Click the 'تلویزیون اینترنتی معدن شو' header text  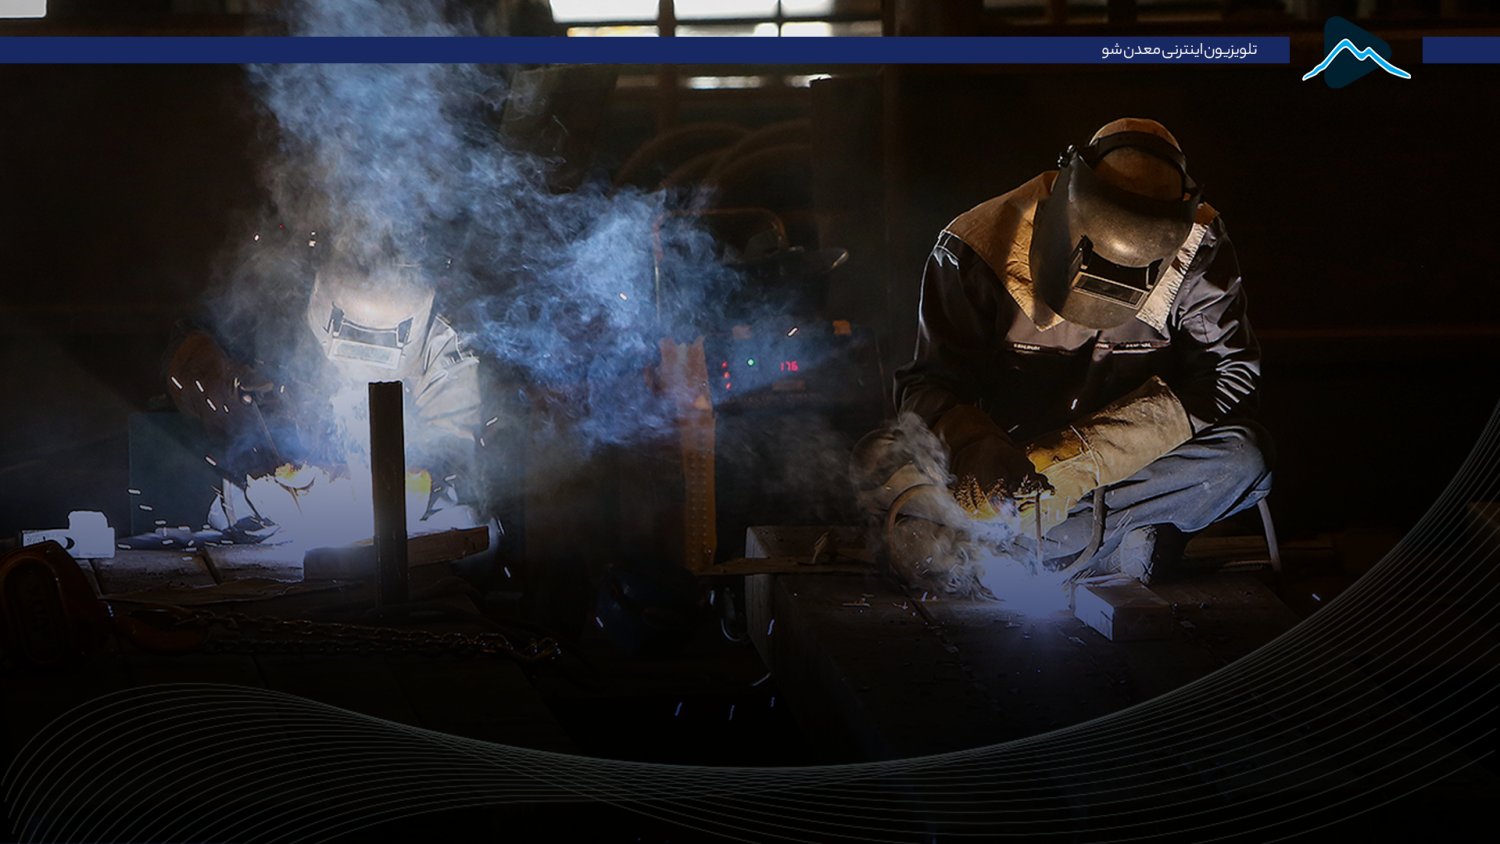coord(1179,50)
